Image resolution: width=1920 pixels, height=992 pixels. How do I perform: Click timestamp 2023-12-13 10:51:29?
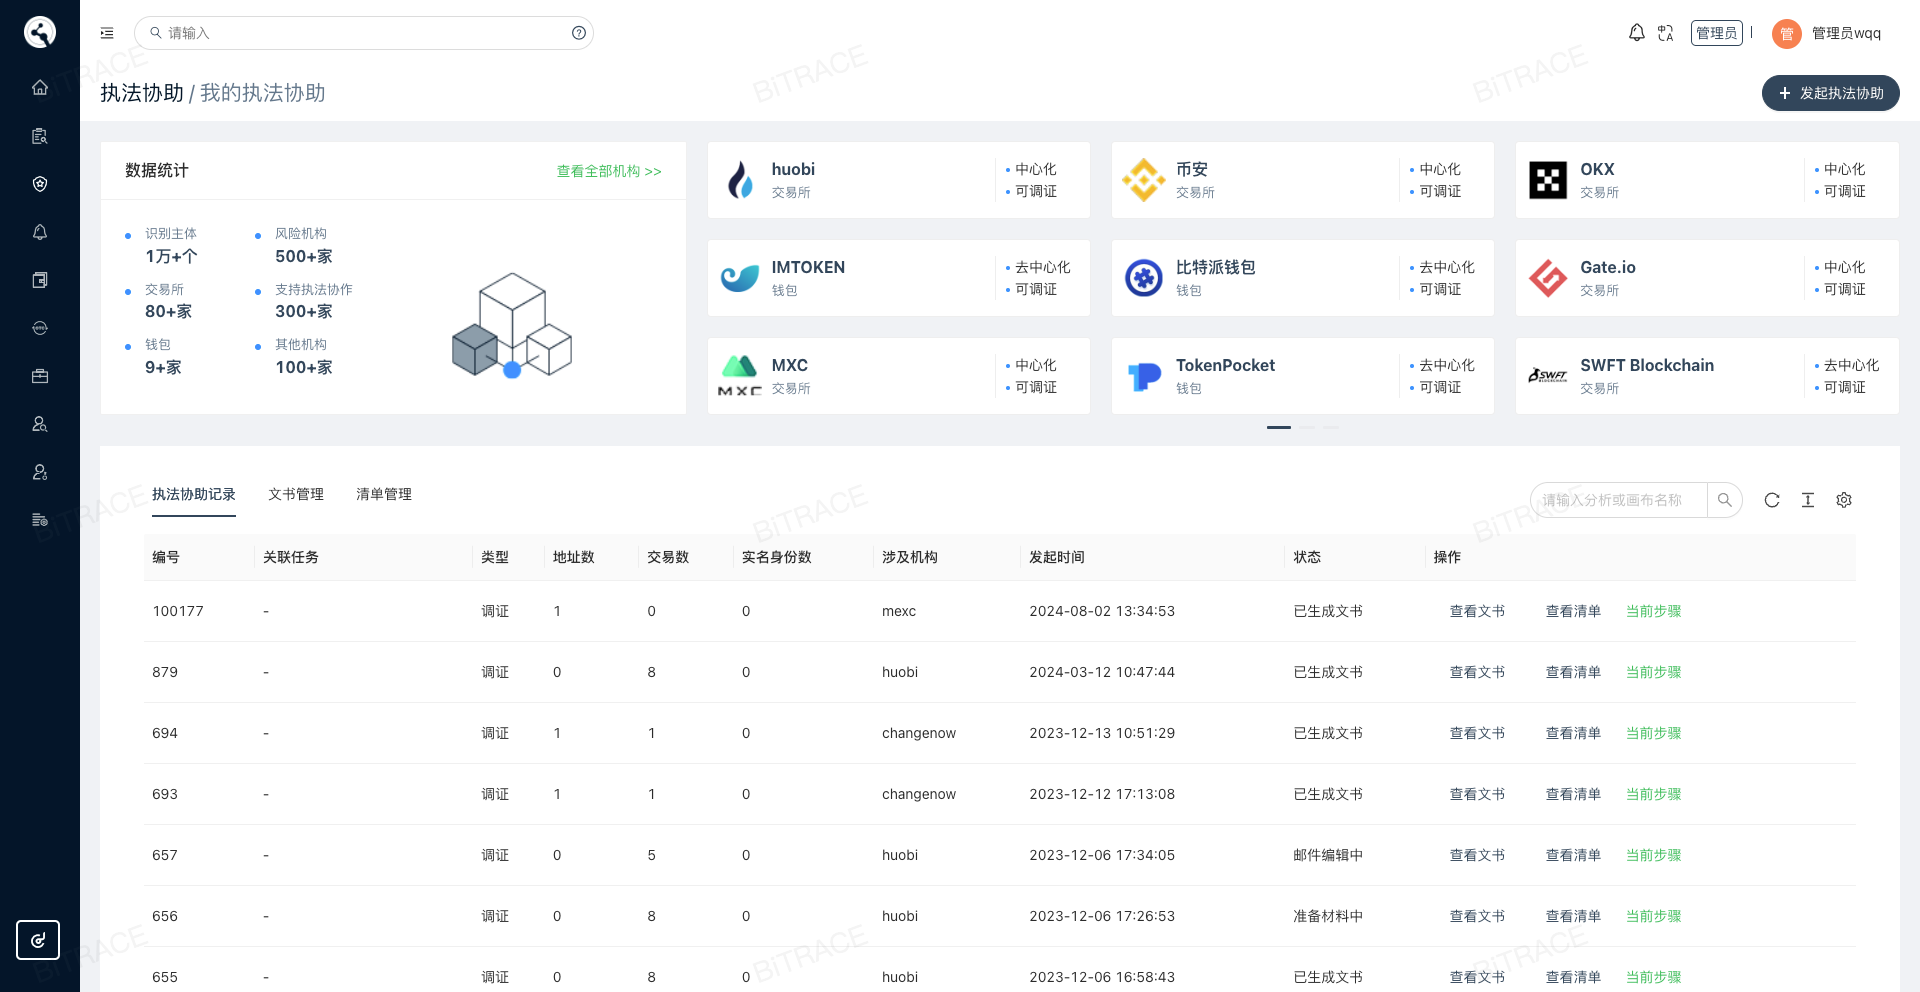1102,733
